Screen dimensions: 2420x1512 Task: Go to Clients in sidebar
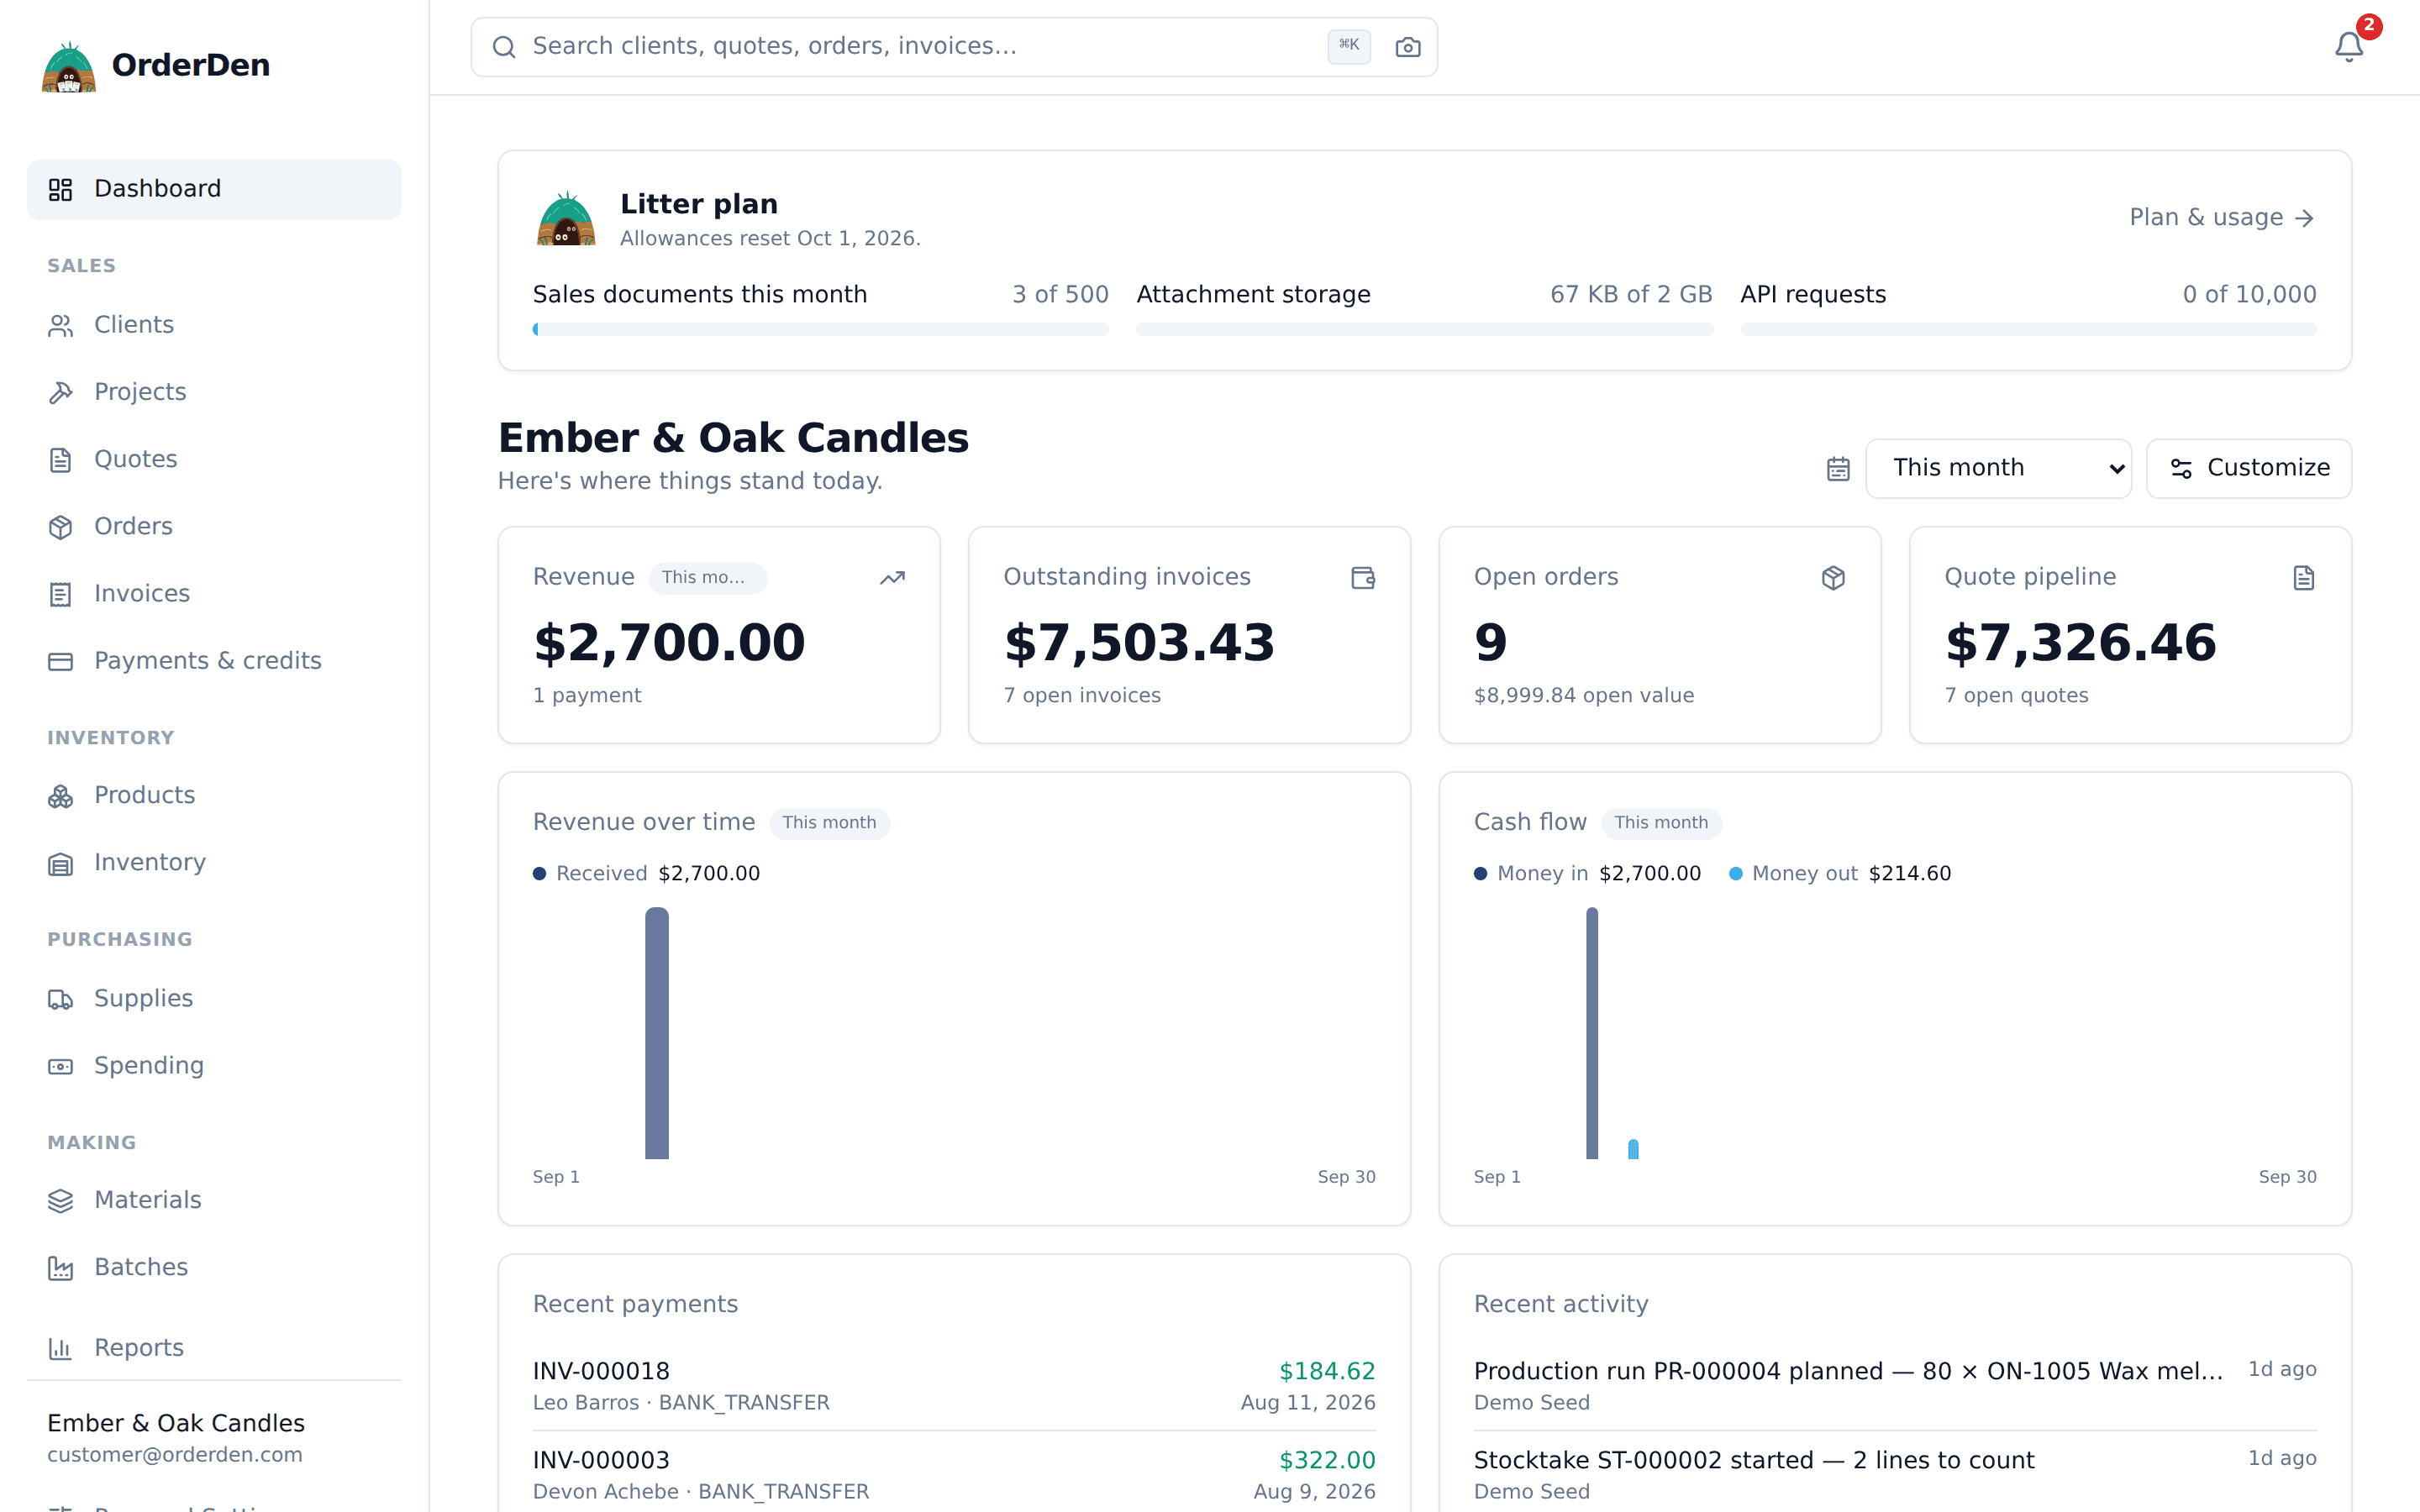point(214,326)
